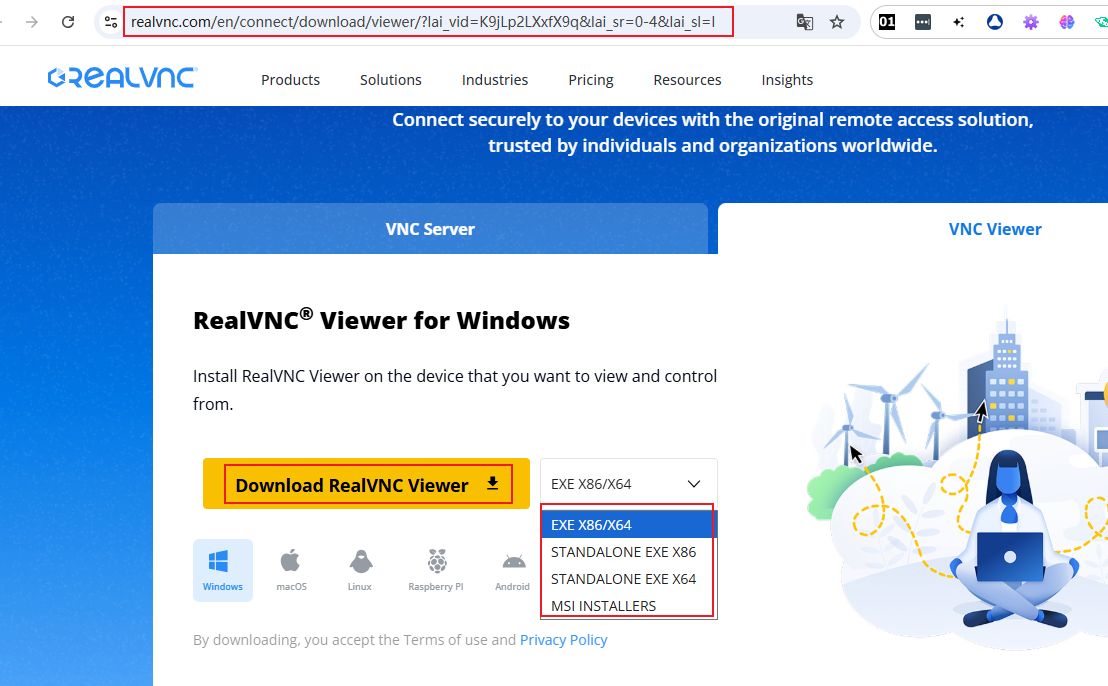Screen dimensions: 1108x686
Task: Choose the macOS platform icon
Action: [x=291, y=570]
